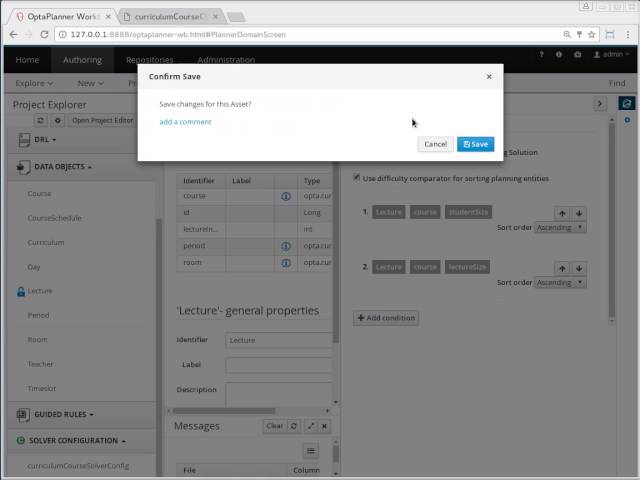Screen dimensions: 640x480
Task: Close the Messages panel with X icon
Action: (324, 426)
